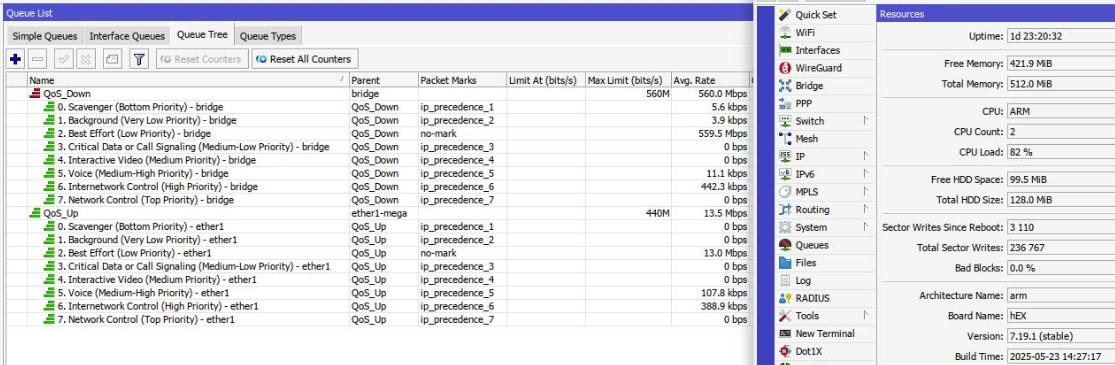Sort by Packet Marks column header
Image resolution: width=1115 pixels, height=365 pixels.
[462, 80]
